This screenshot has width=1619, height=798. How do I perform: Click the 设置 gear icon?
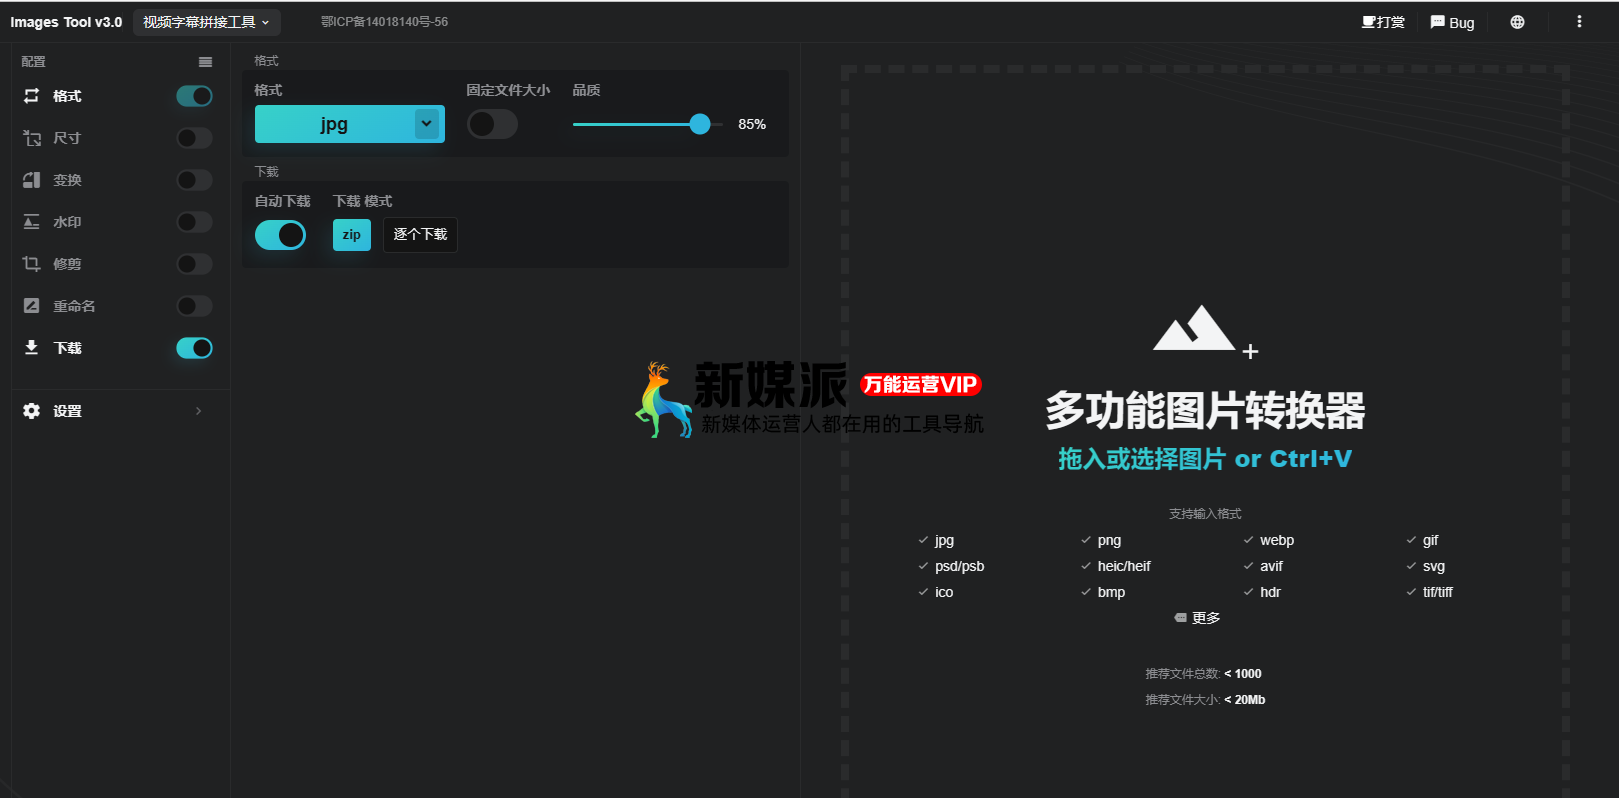point(32,411)
